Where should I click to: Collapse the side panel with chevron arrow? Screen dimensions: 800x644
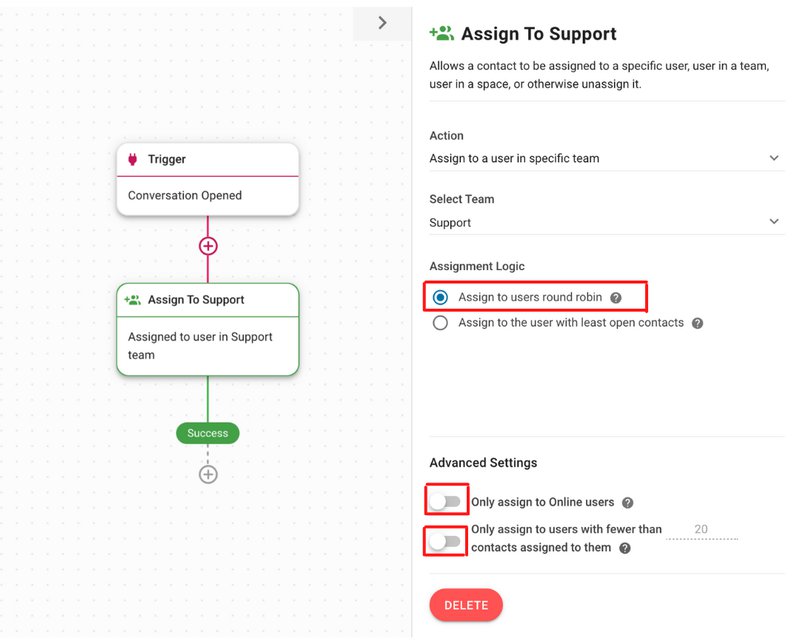point(382,22)
